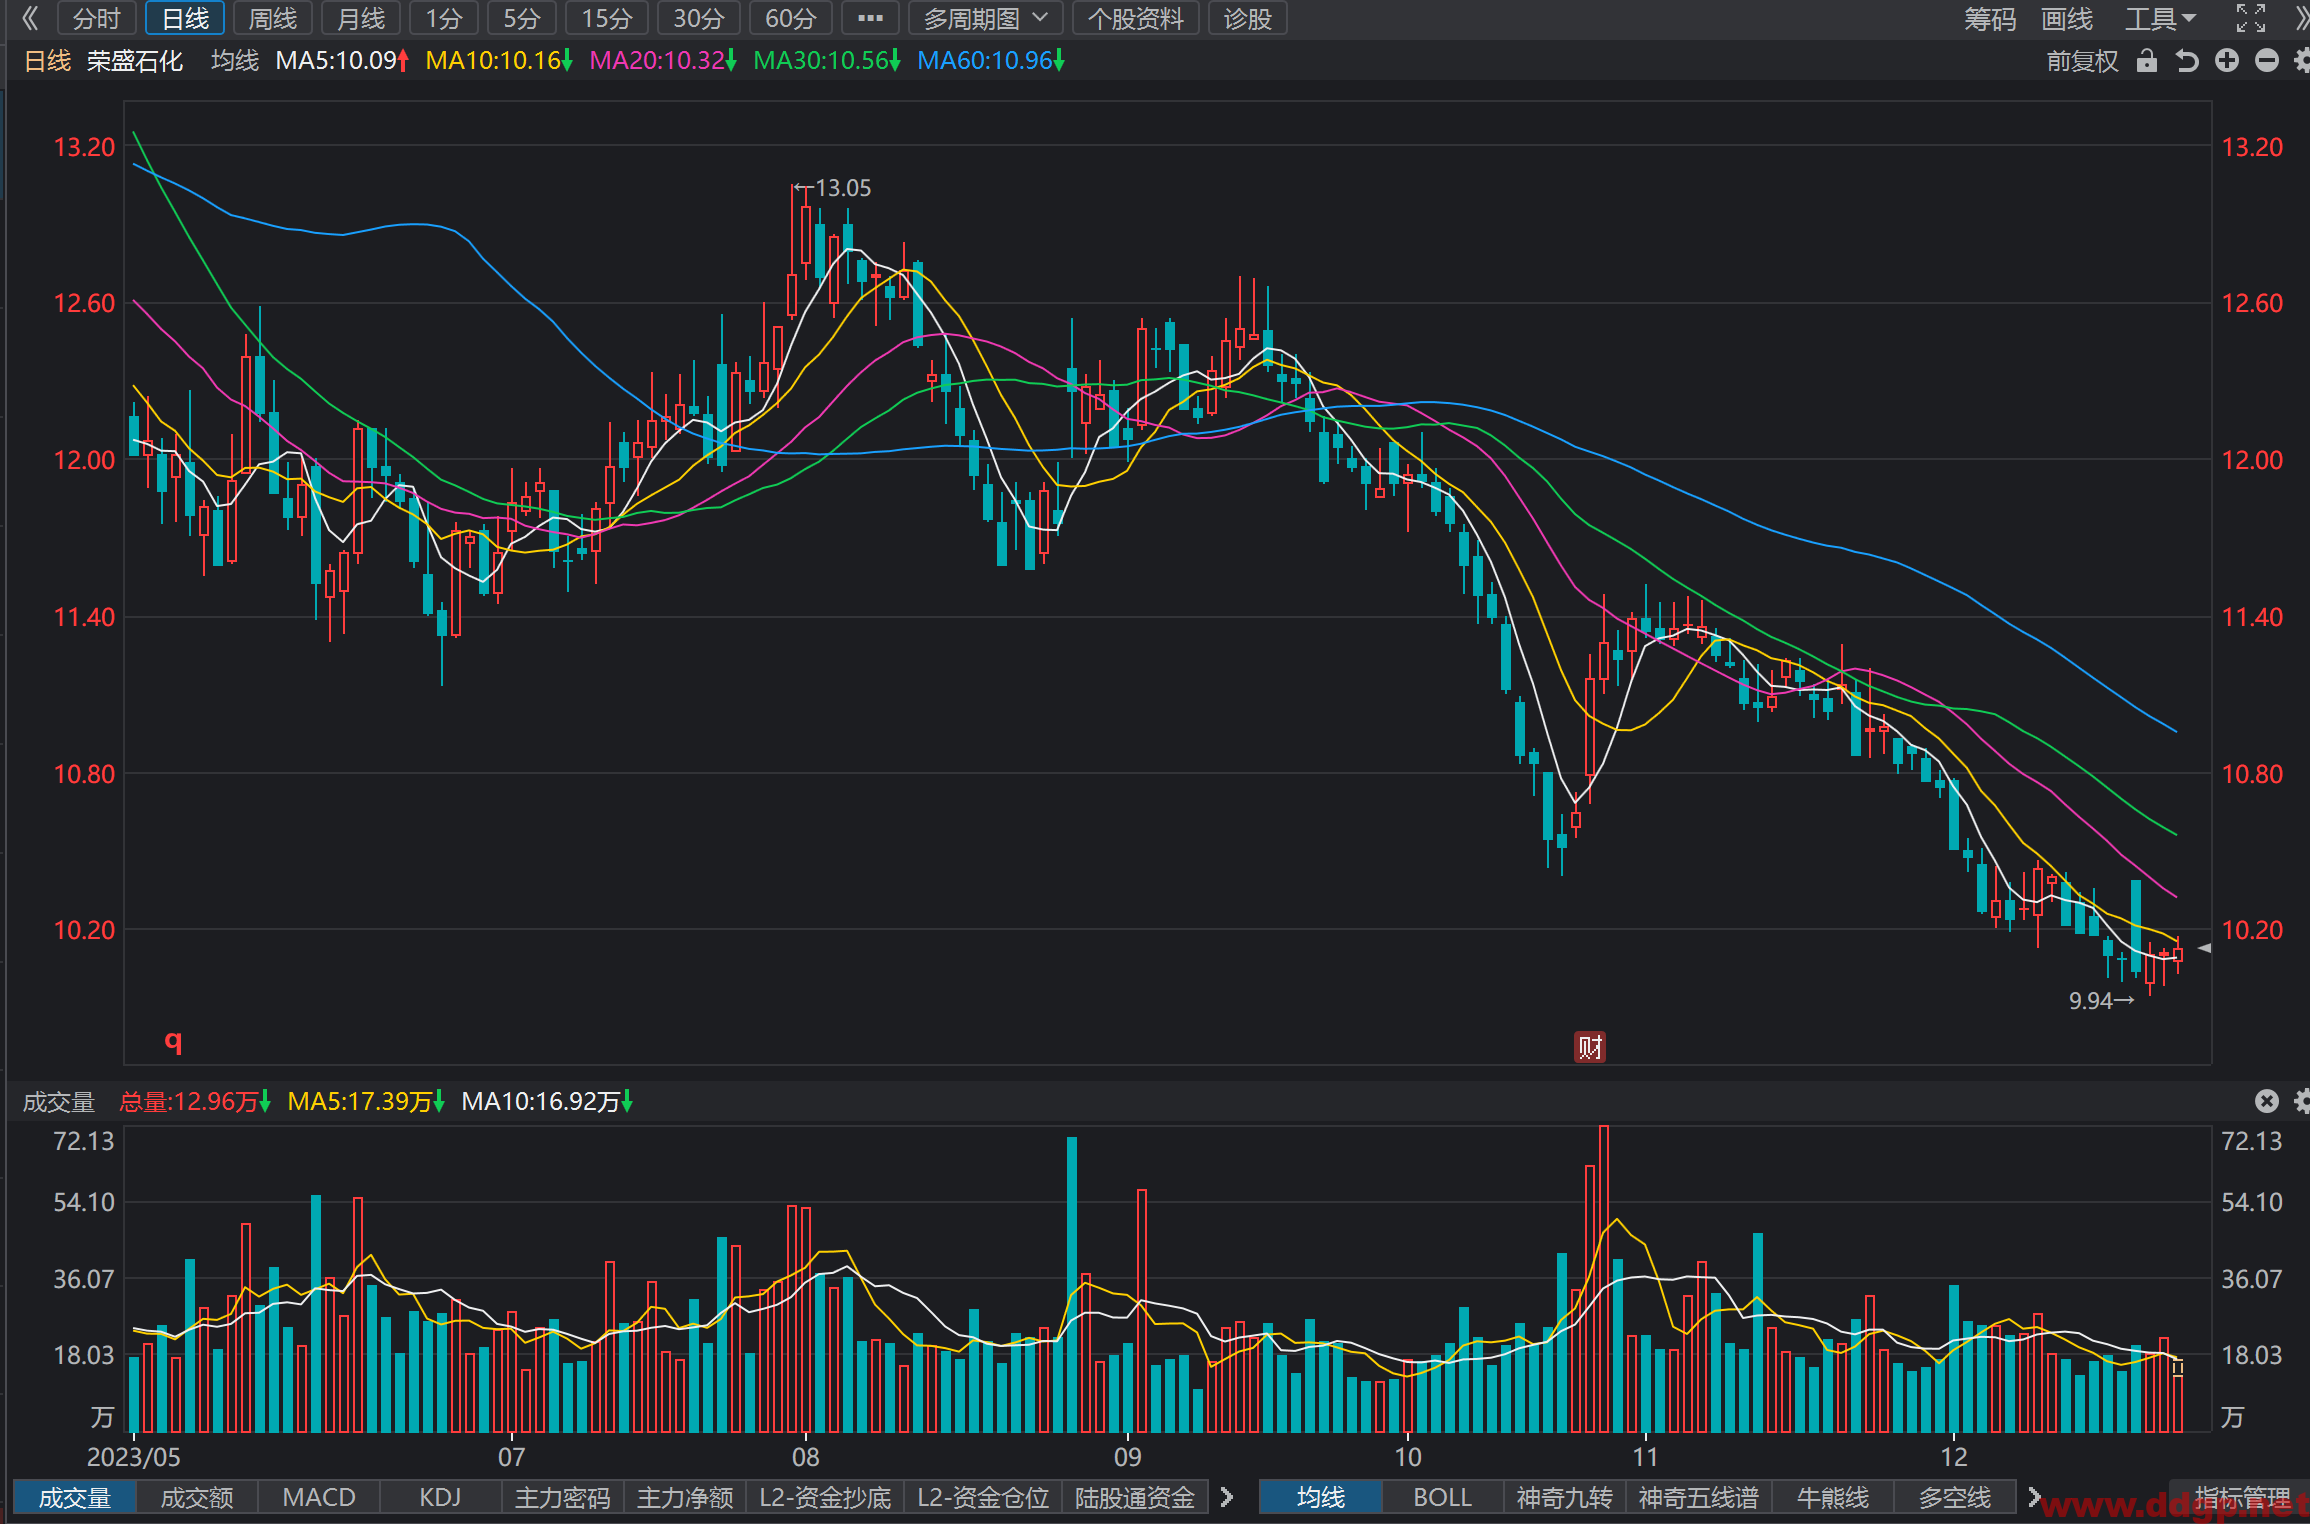The width and height of the screenshot is (2310, 1524).
Task: Select the BOLL overlay tab
Action: (x=1442, y=1497)
